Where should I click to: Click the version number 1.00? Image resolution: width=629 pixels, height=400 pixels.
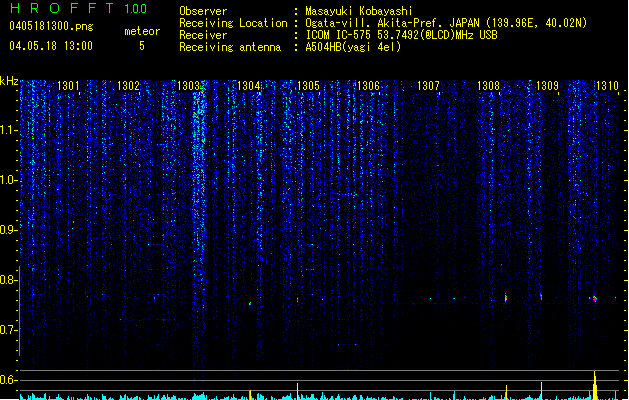pyautogui.click(x=136, y=9)
